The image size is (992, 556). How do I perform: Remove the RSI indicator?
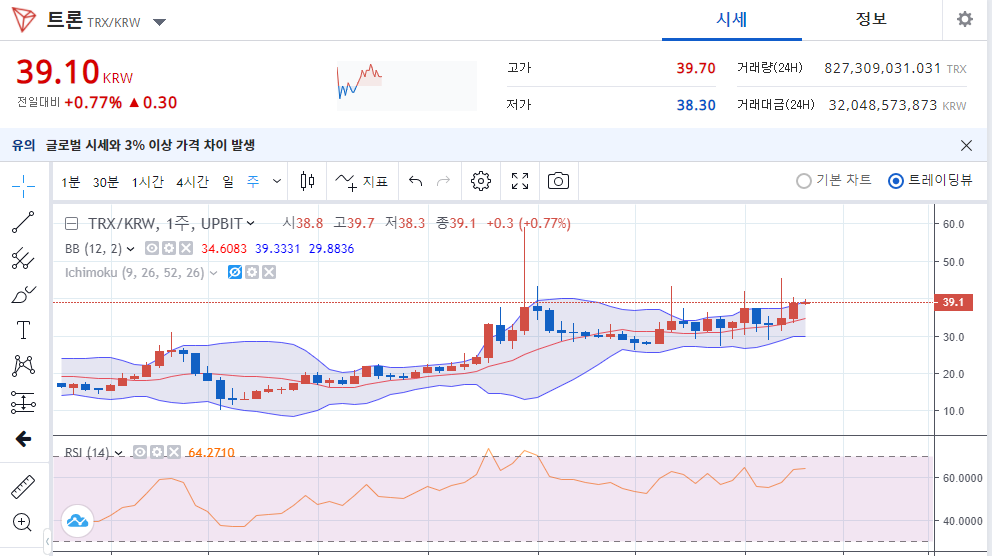[x=173, y=452]
